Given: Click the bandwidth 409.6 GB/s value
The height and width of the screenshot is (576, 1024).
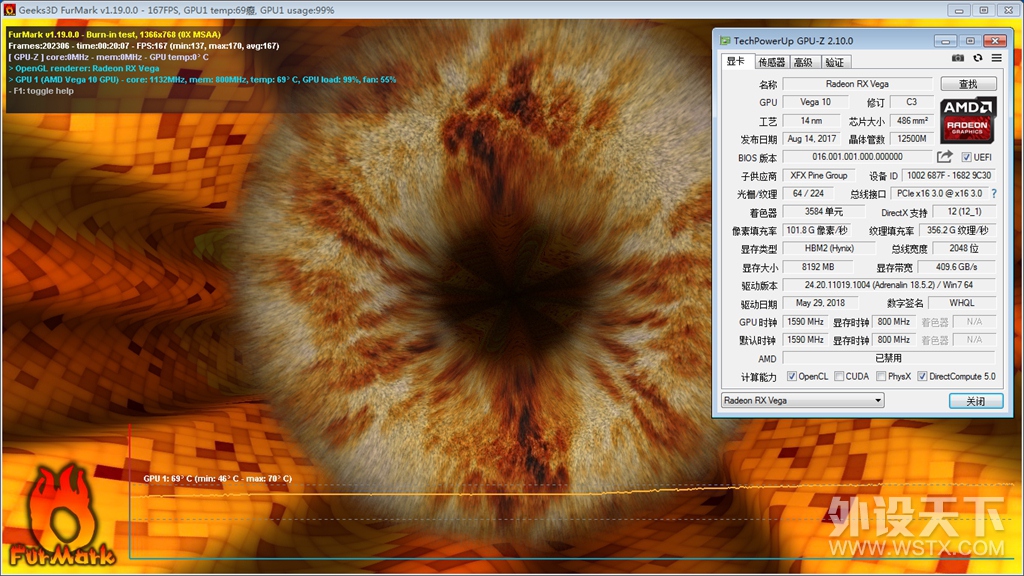Looking at the screenshot, I should tap(957, 266).
